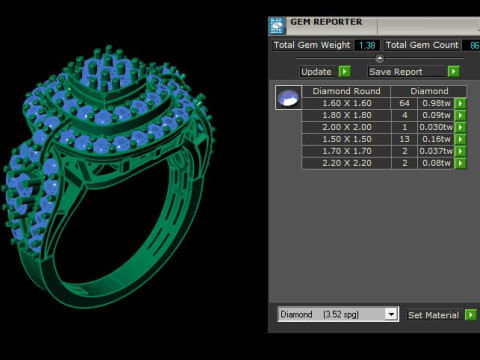Screen dimensions: 480x360
Task: Click green arrow for 1.70 X 1.70 row
Action: (x=460, y=151)
